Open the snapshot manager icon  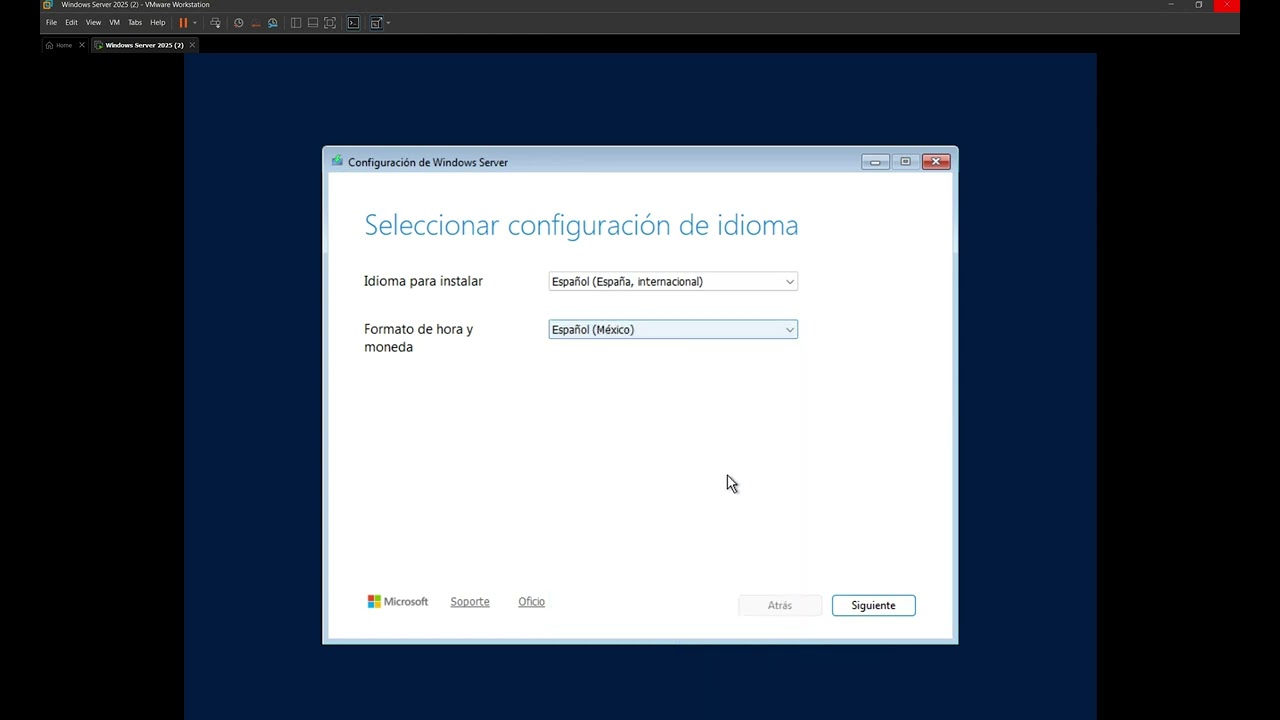point(272,22)
